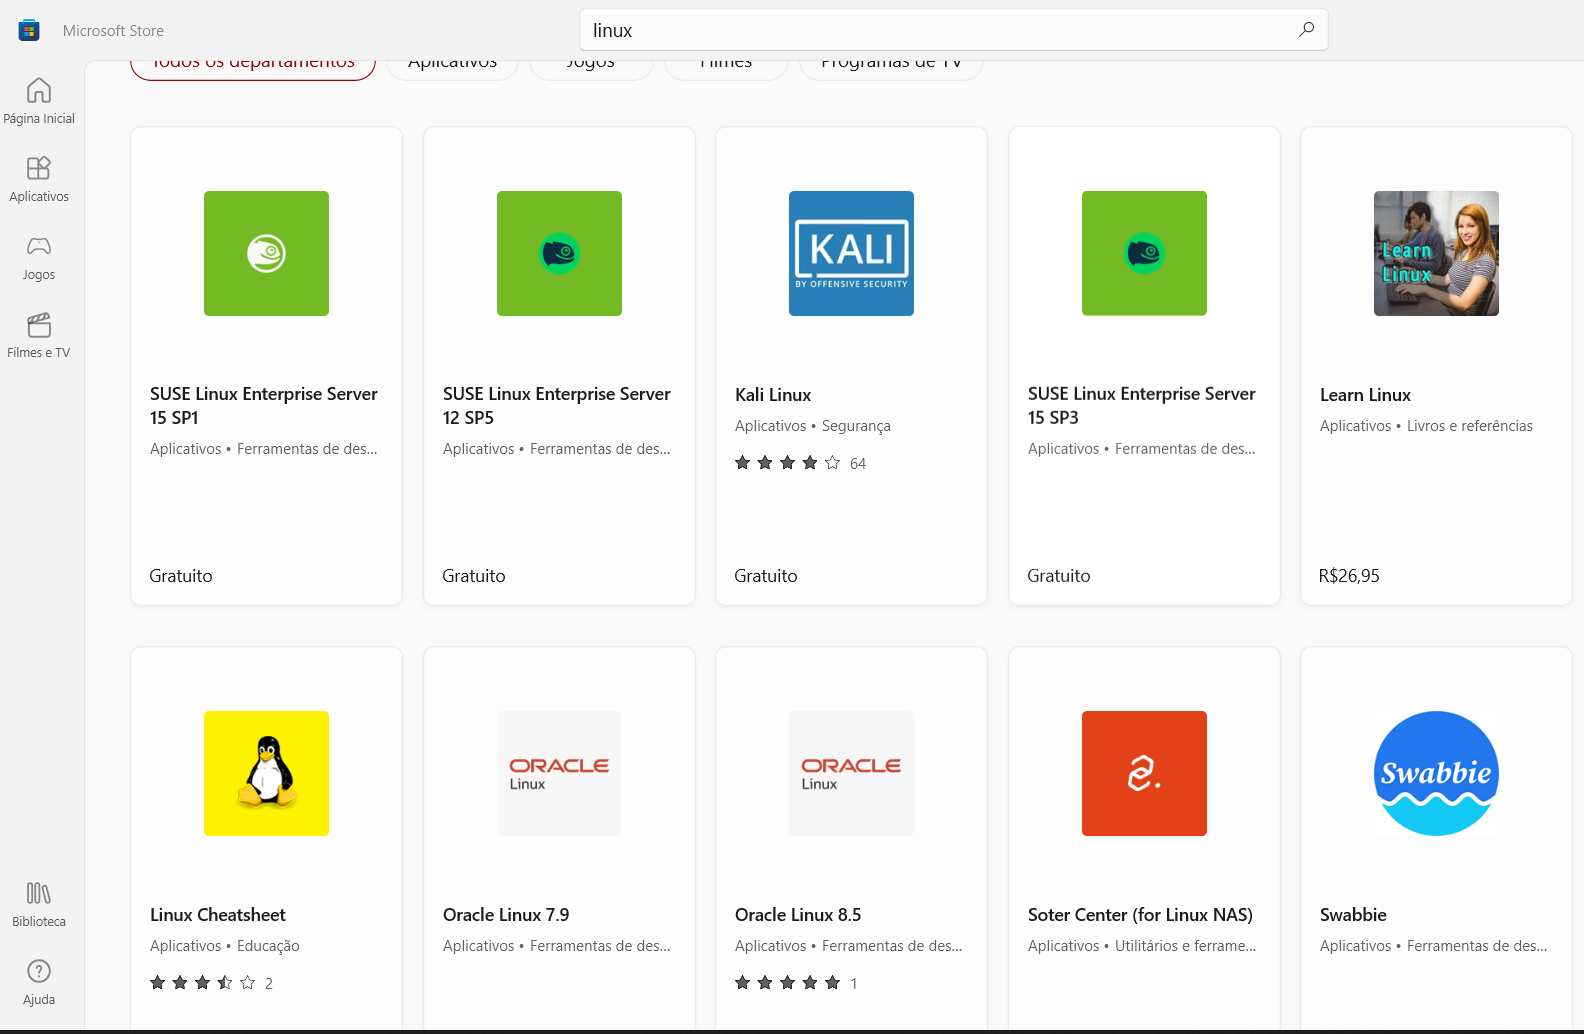Screen dimensions: 1584x1034
Task: Open the Página Inicial home icon
Action: pos(39,90)
